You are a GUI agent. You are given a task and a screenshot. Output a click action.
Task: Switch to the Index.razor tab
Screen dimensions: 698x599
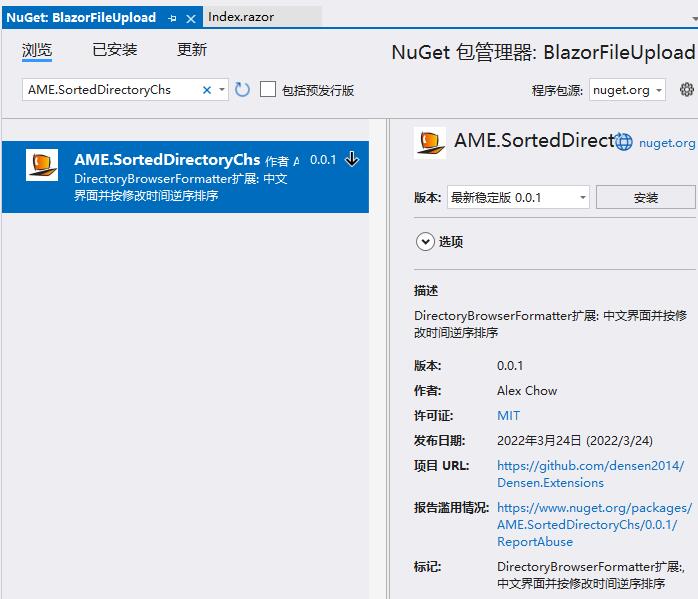(x=241, y=17)
